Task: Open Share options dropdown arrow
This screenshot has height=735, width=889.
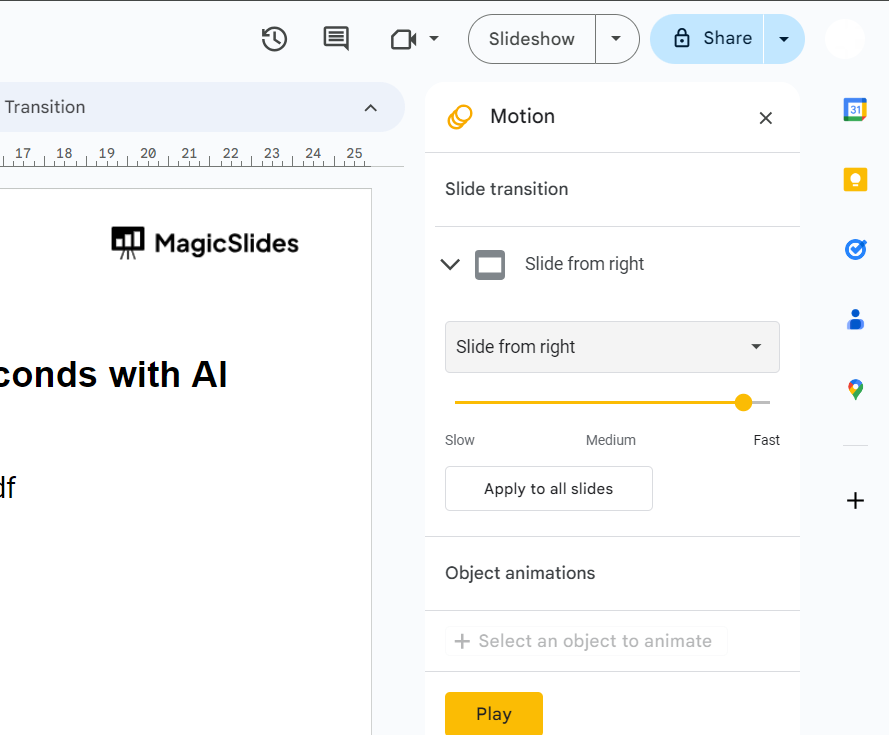Action: pos(784,39)
